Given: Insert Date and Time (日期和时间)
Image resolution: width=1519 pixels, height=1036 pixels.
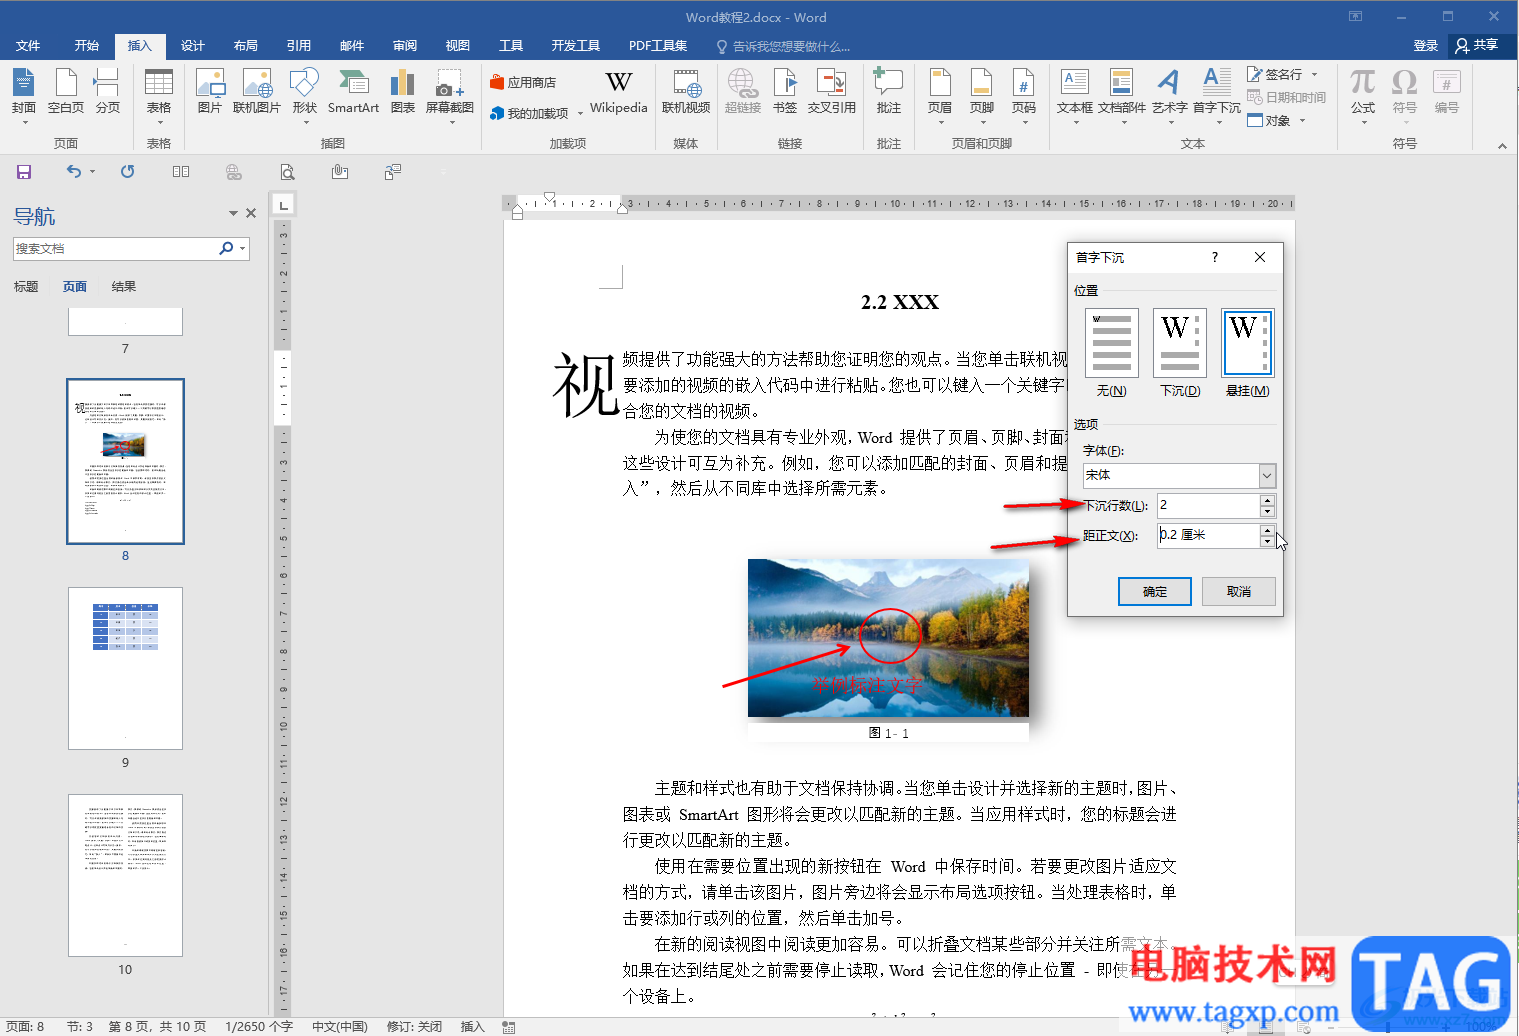Looking at the screenshot, I should click(1287, 97).
